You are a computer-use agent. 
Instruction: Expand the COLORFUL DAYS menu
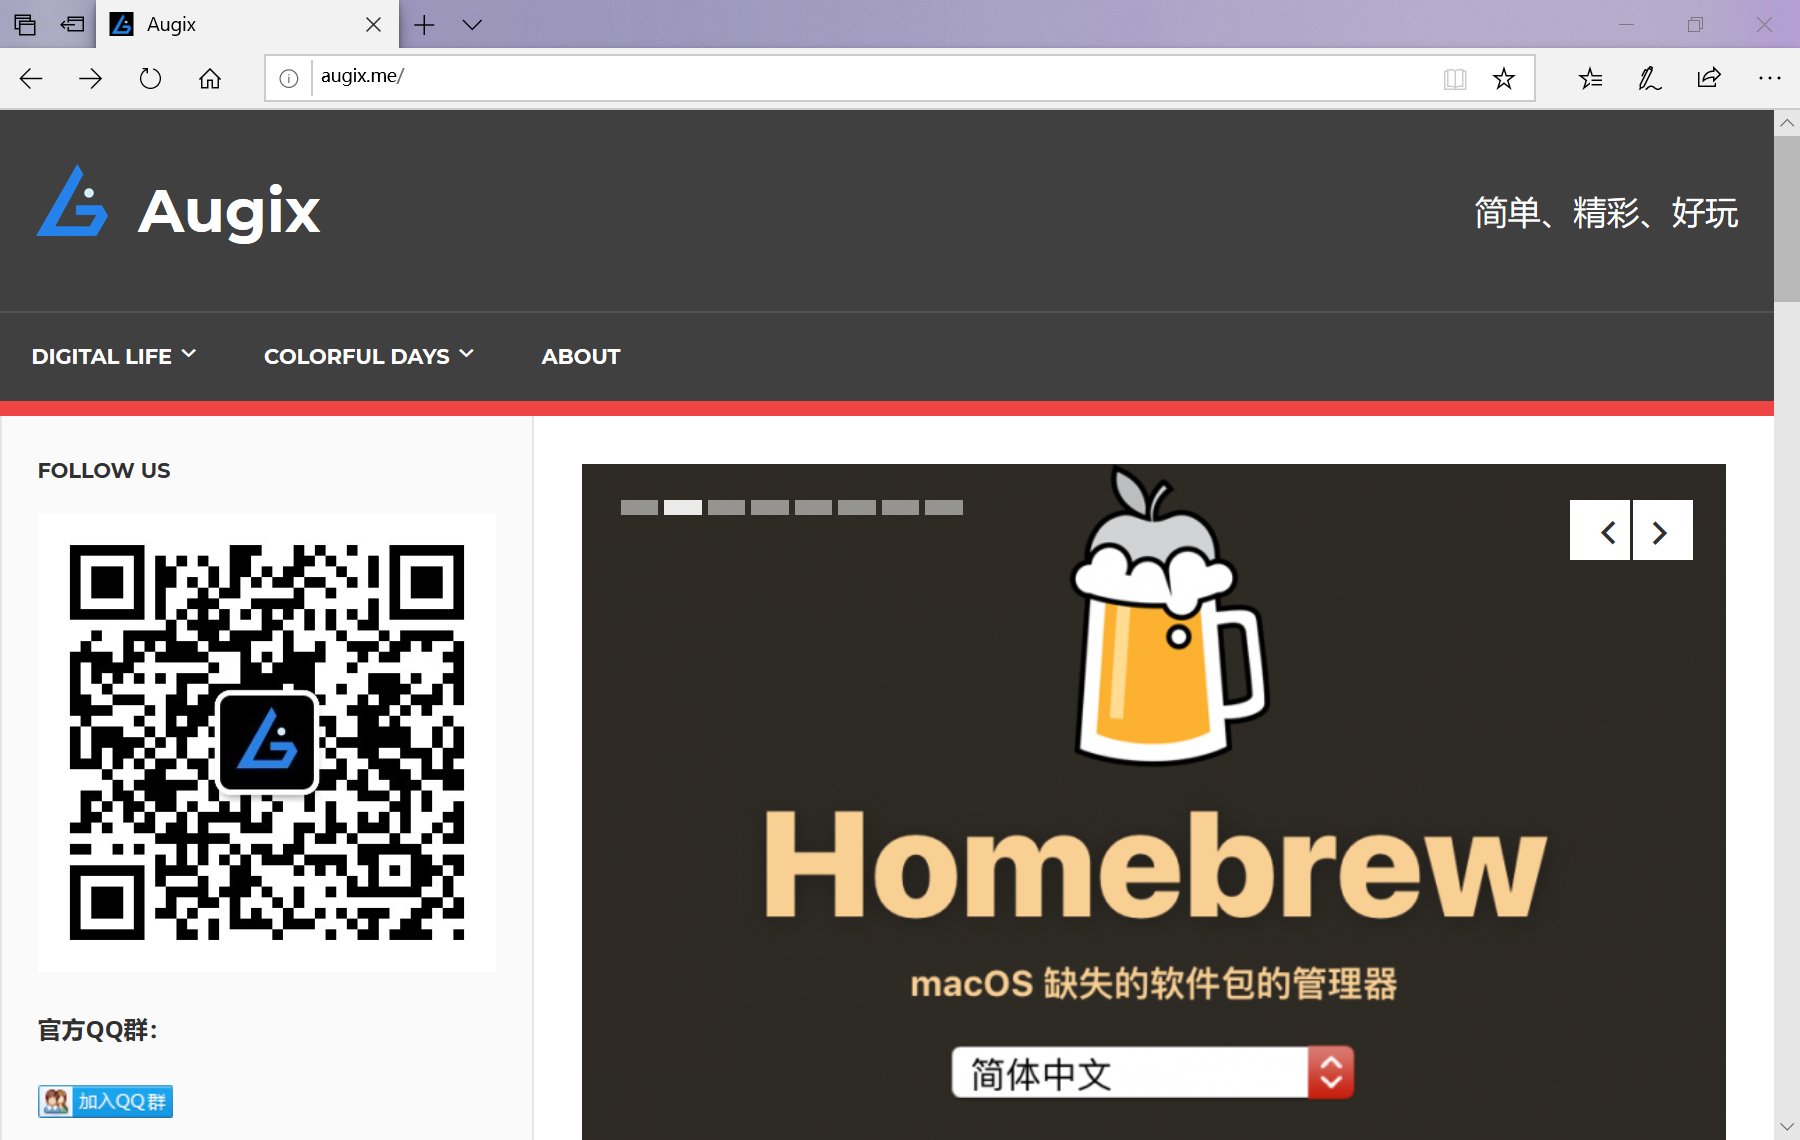[x=368, y=356]
